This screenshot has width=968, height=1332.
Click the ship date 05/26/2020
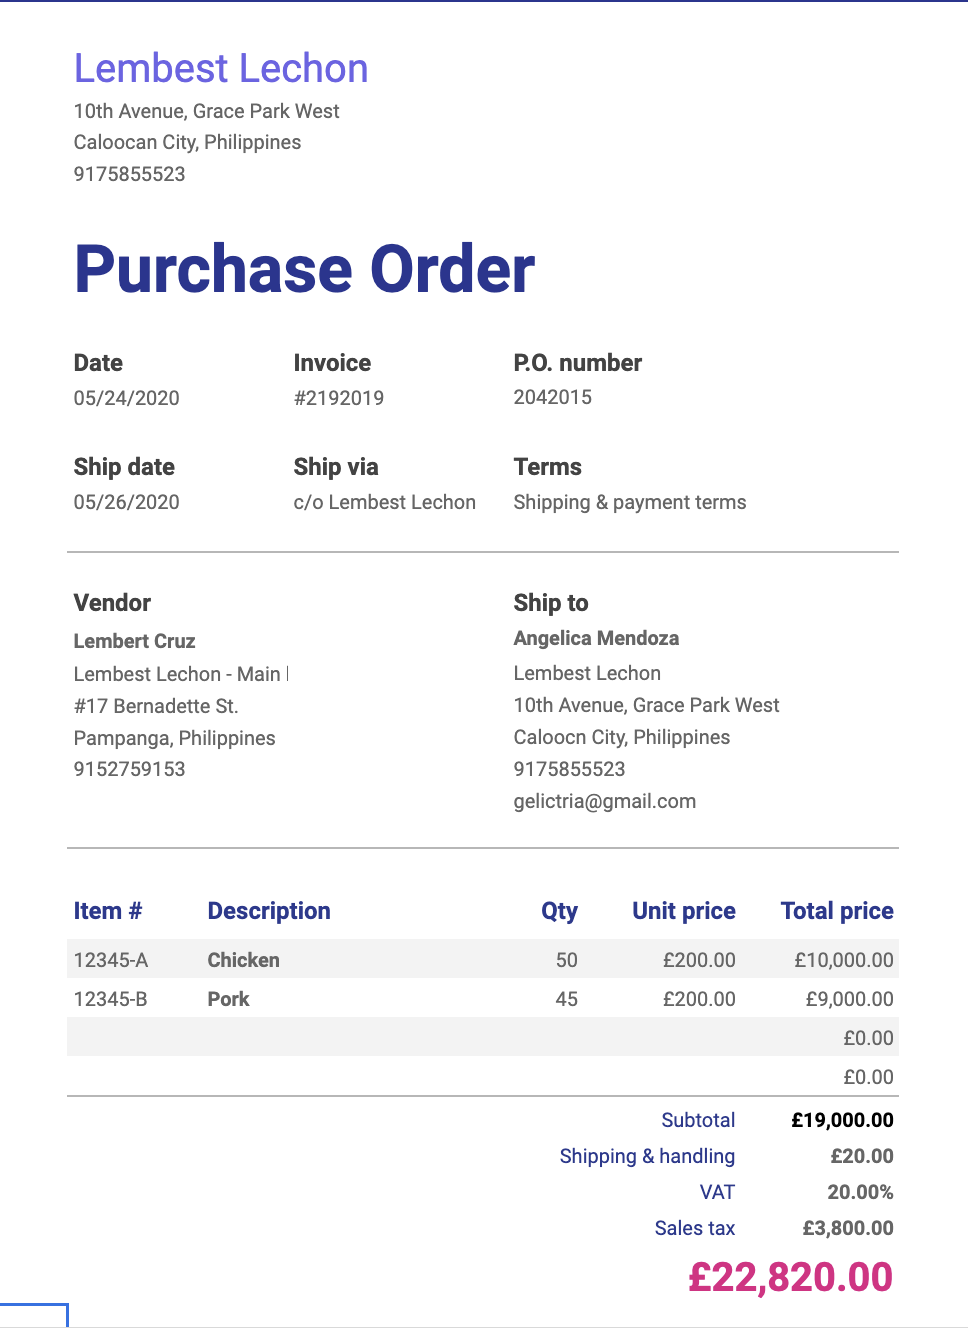[x=126, y=502]
